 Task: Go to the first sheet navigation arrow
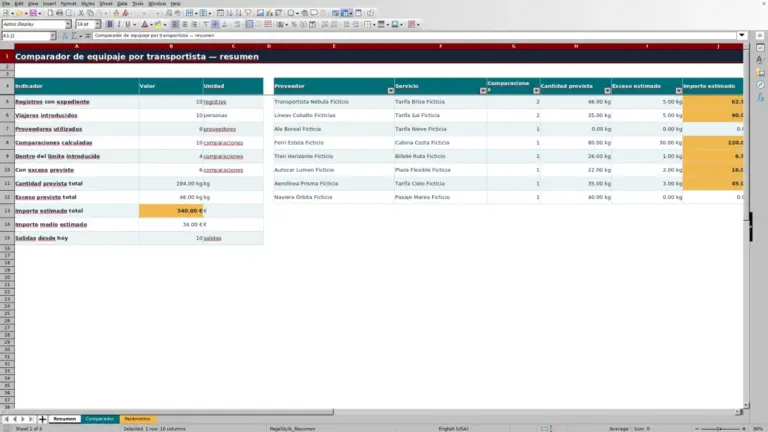tap(6, 419)
